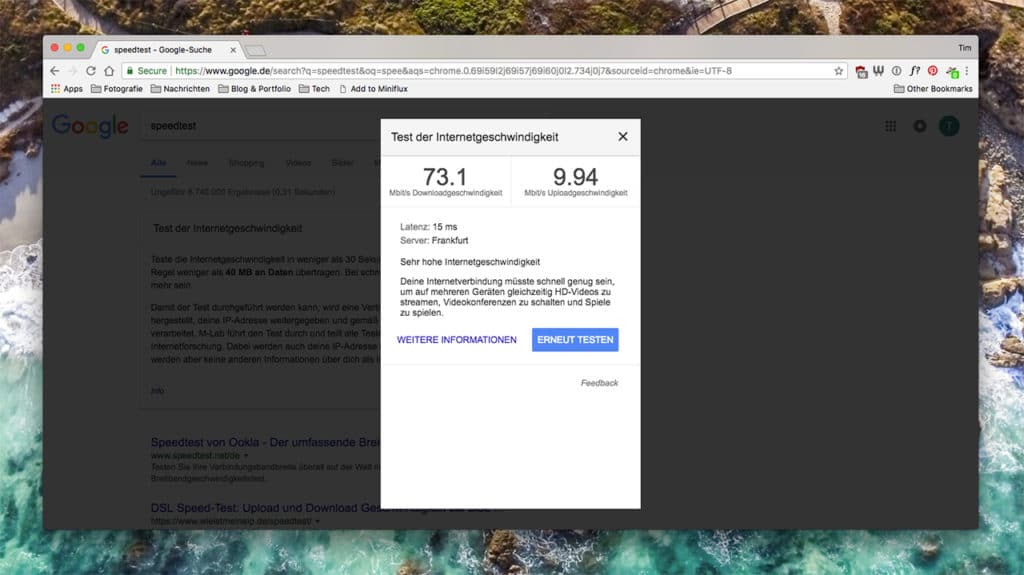The image size is (1024, 575).
Task: Click the W extension icon
Action: pyautogui.click(x=878, y=71)
